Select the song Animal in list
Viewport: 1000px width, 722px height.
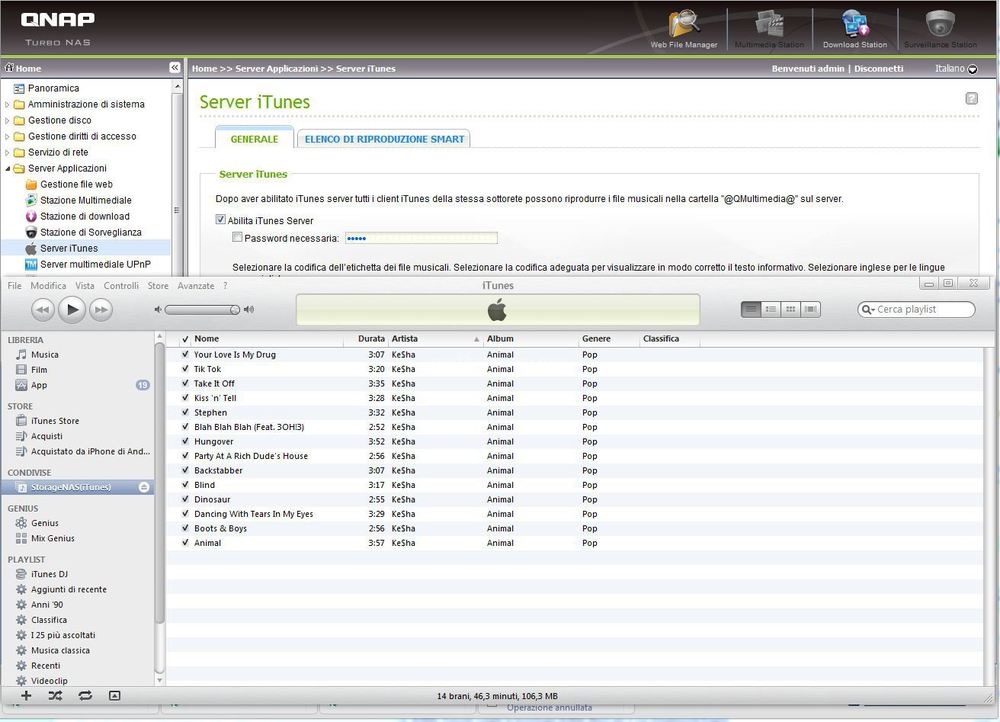tap(208, 543)
